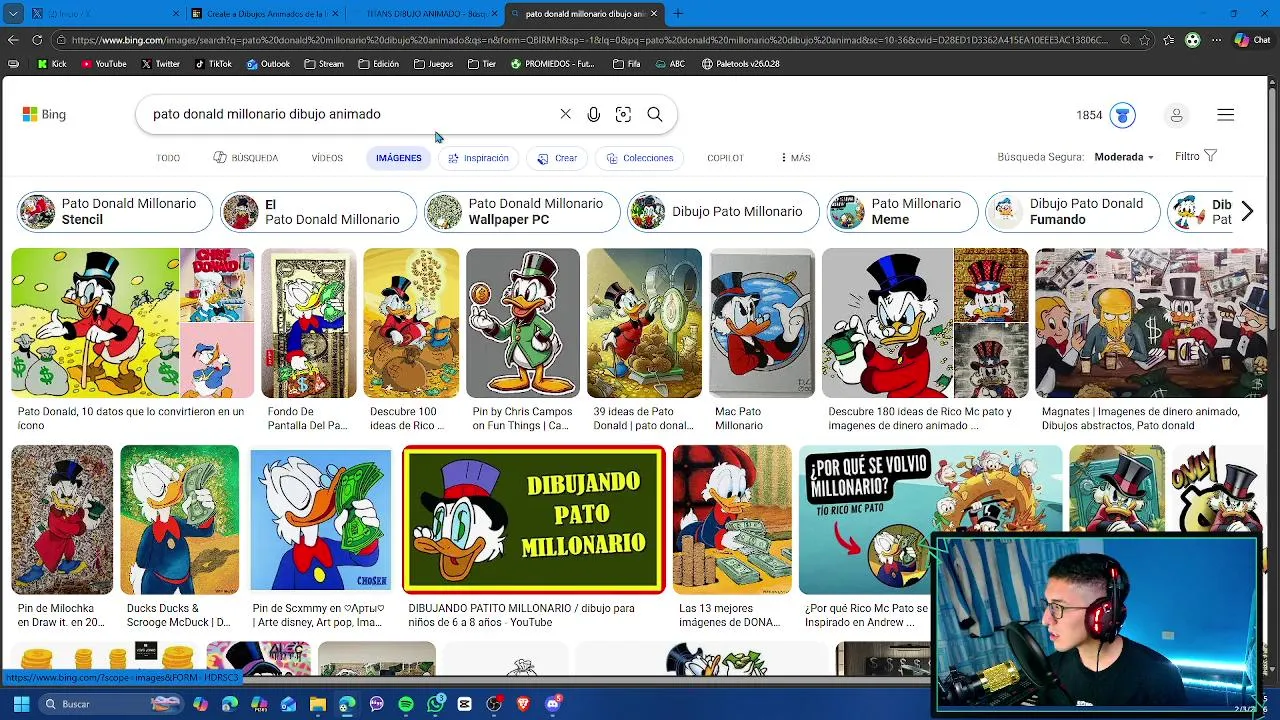Open the Kick bookmark
The image size is (1280, 720).
(52, 64)
